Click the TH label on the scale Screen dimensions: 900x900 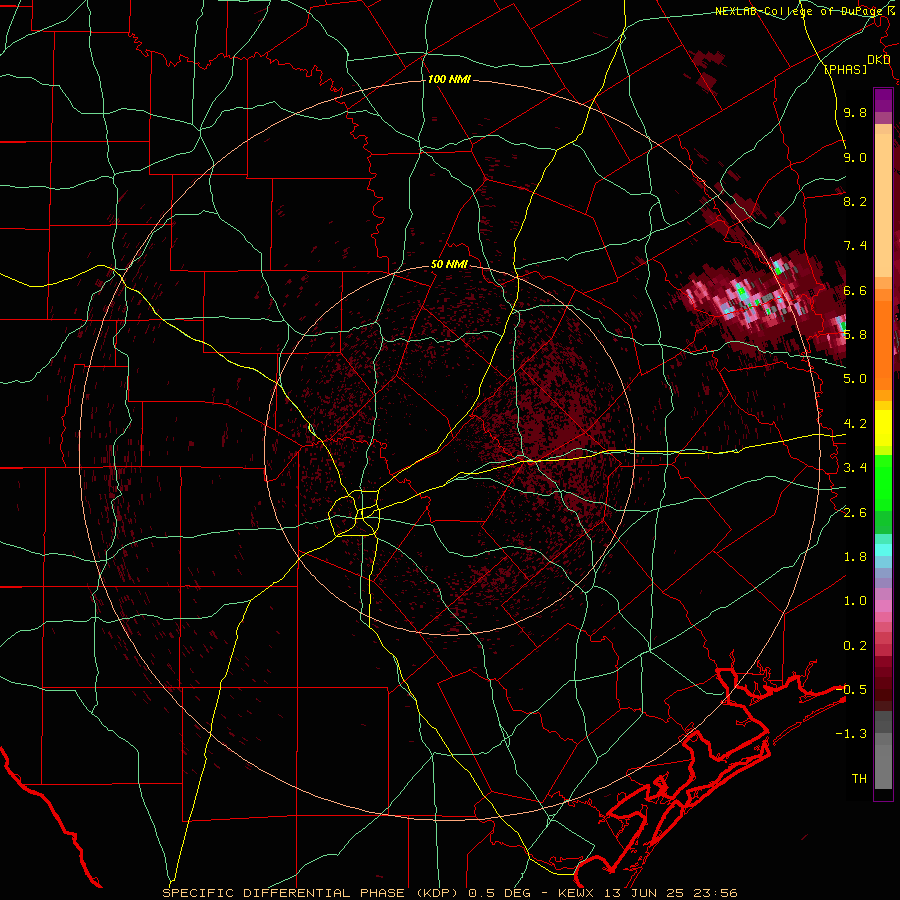pyautogui.click(x=859, y=779)
